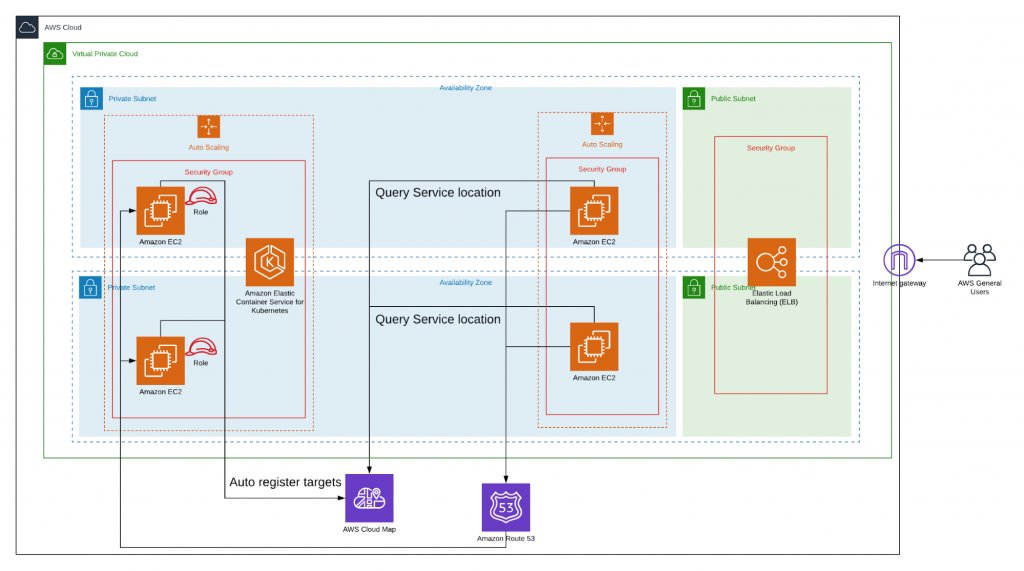Select the top Public Subnet lock icon
Screen dimensions: 1024x571
click(694, 99)
